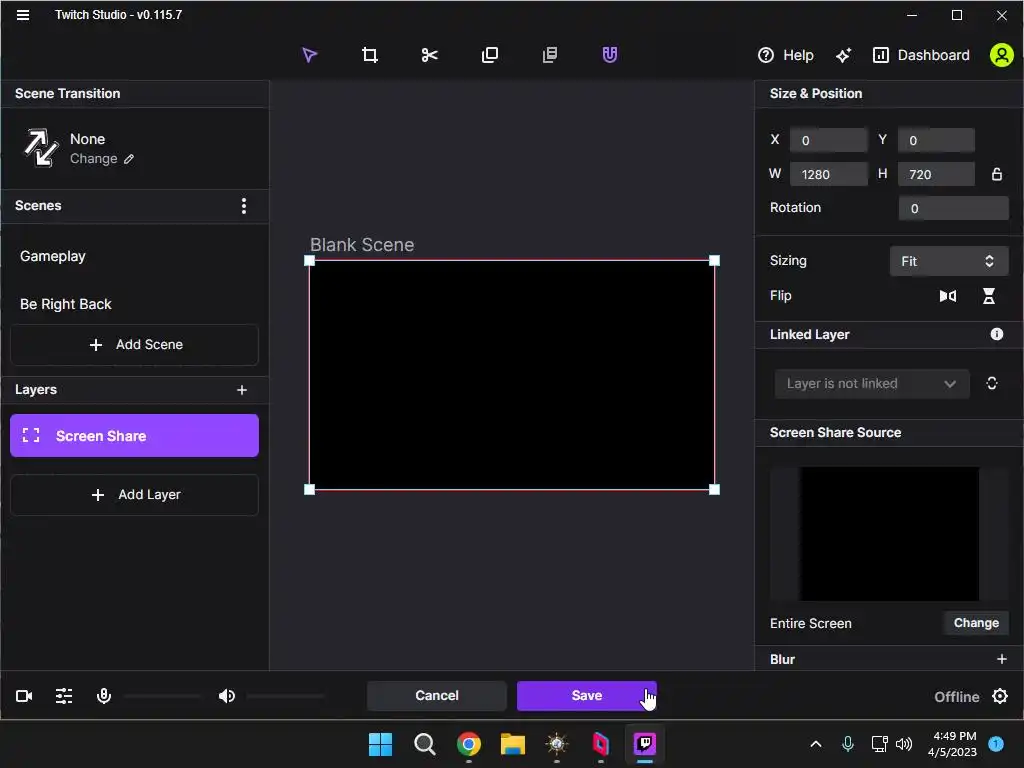Click the duplicate layer icon
Viewport: 1024px width, 768px height.
pyautogui.click(x=490, y=55)
